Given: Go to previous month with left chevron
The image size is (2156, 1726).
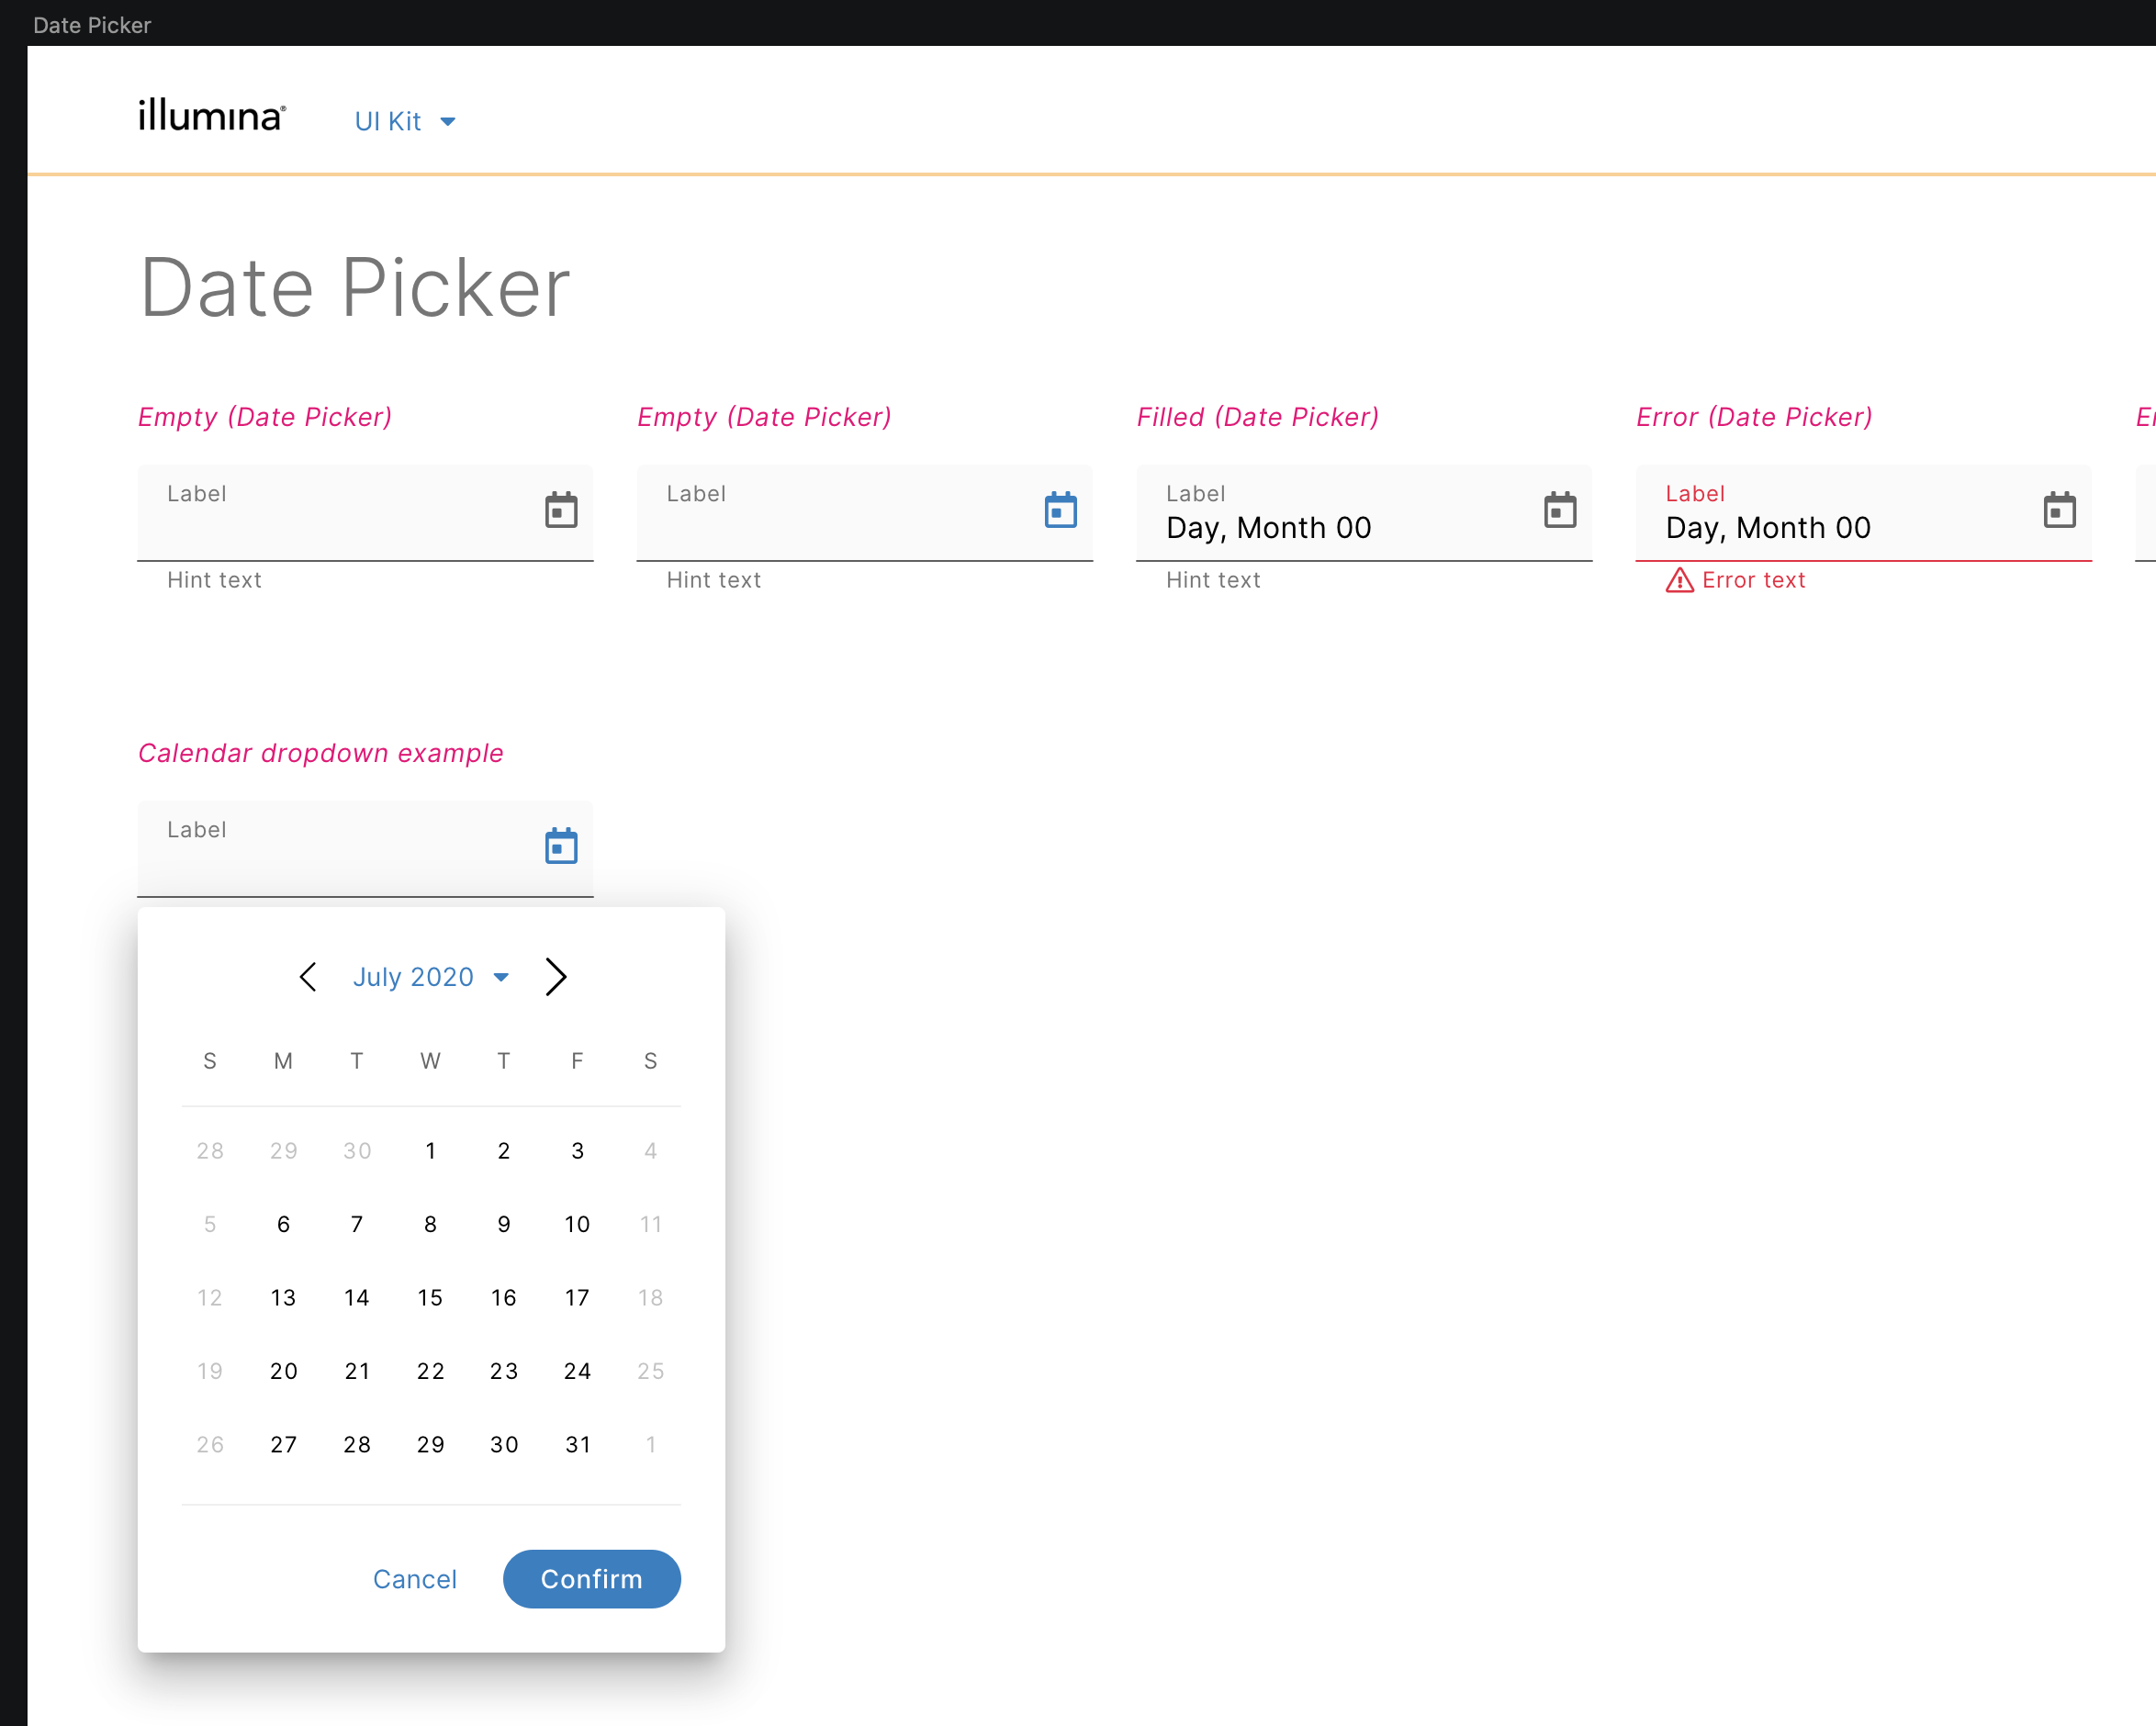Looking at the screenshot, I should coord(308,977).
